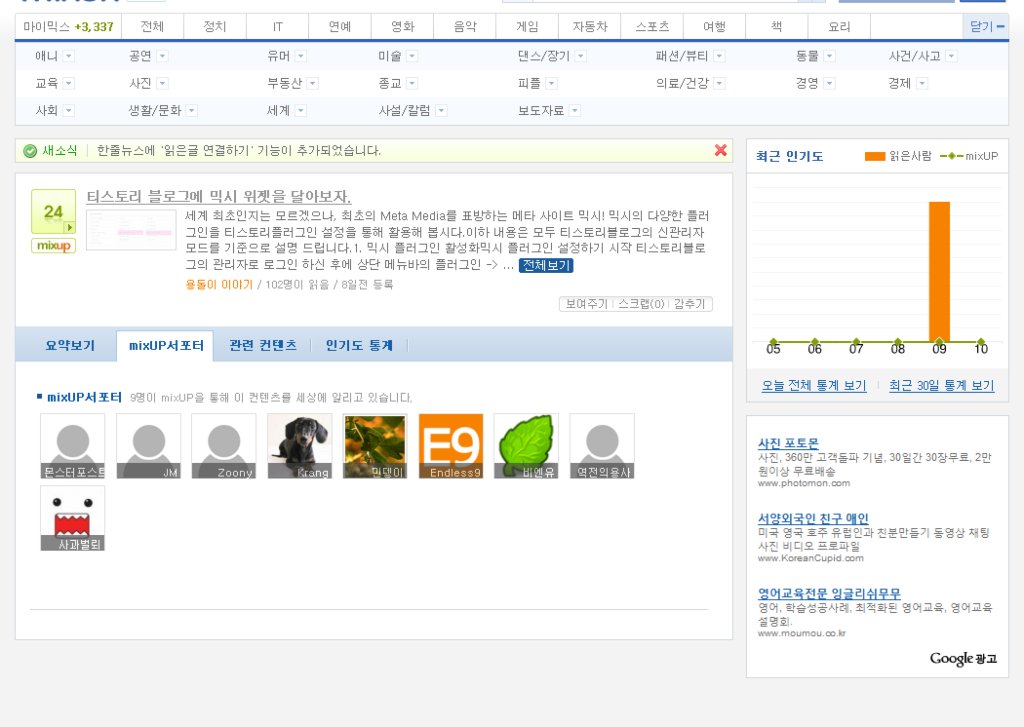1024x727 pixels.
Task: Go to the IT tab
Action: point(278,27)
